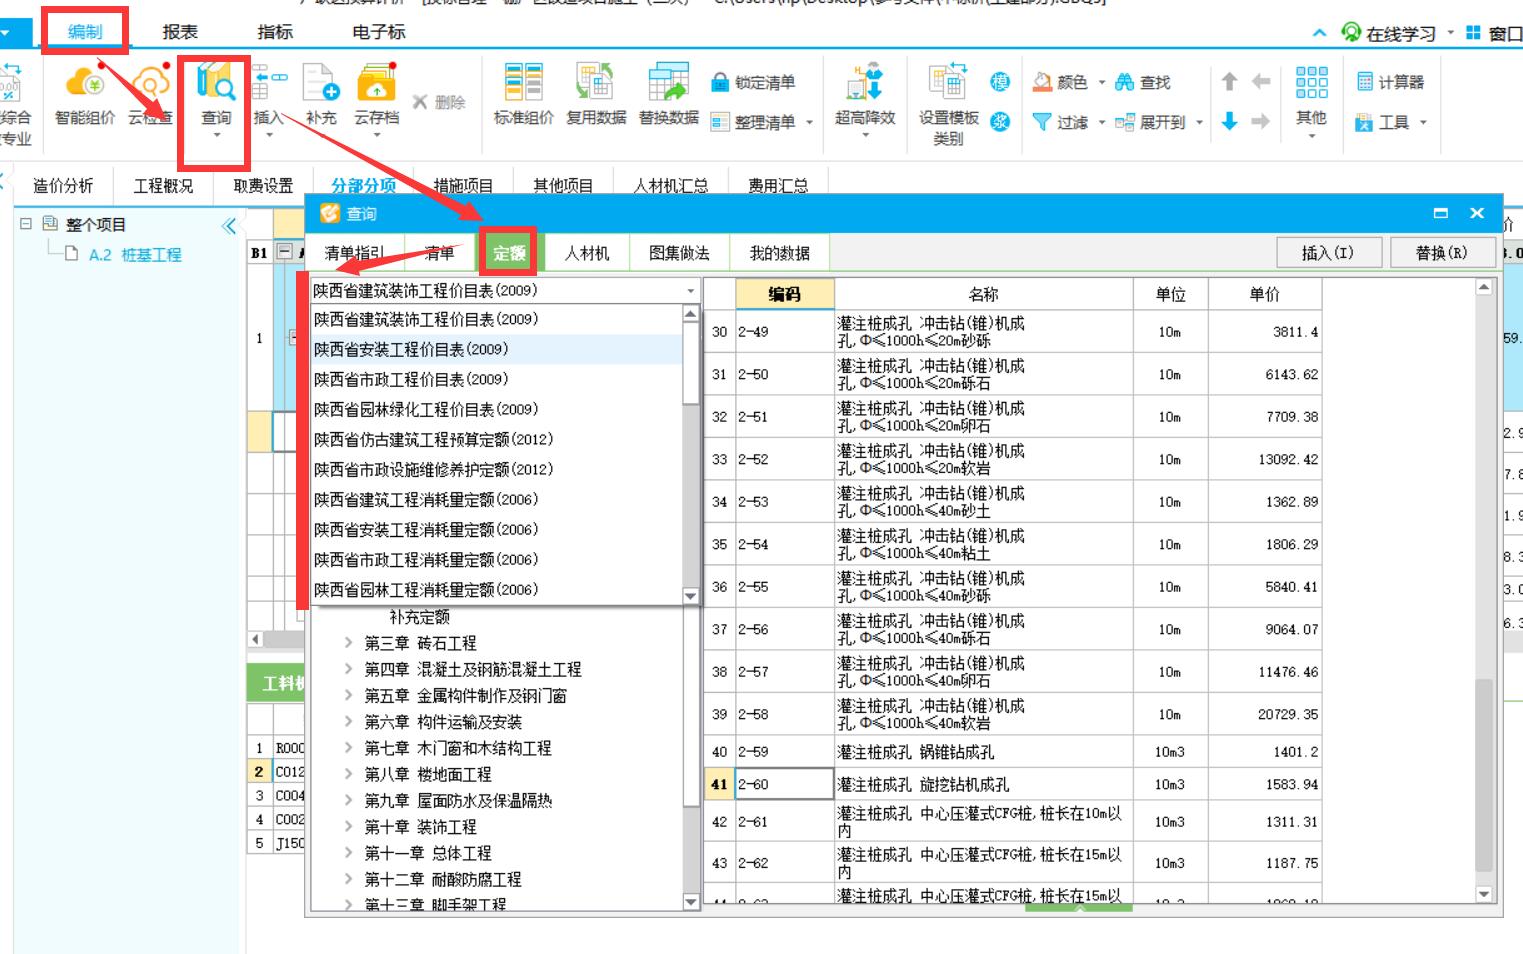The image size is (1523, 954).
Task: Open 复用数据 tool
Action: (596, 96)
